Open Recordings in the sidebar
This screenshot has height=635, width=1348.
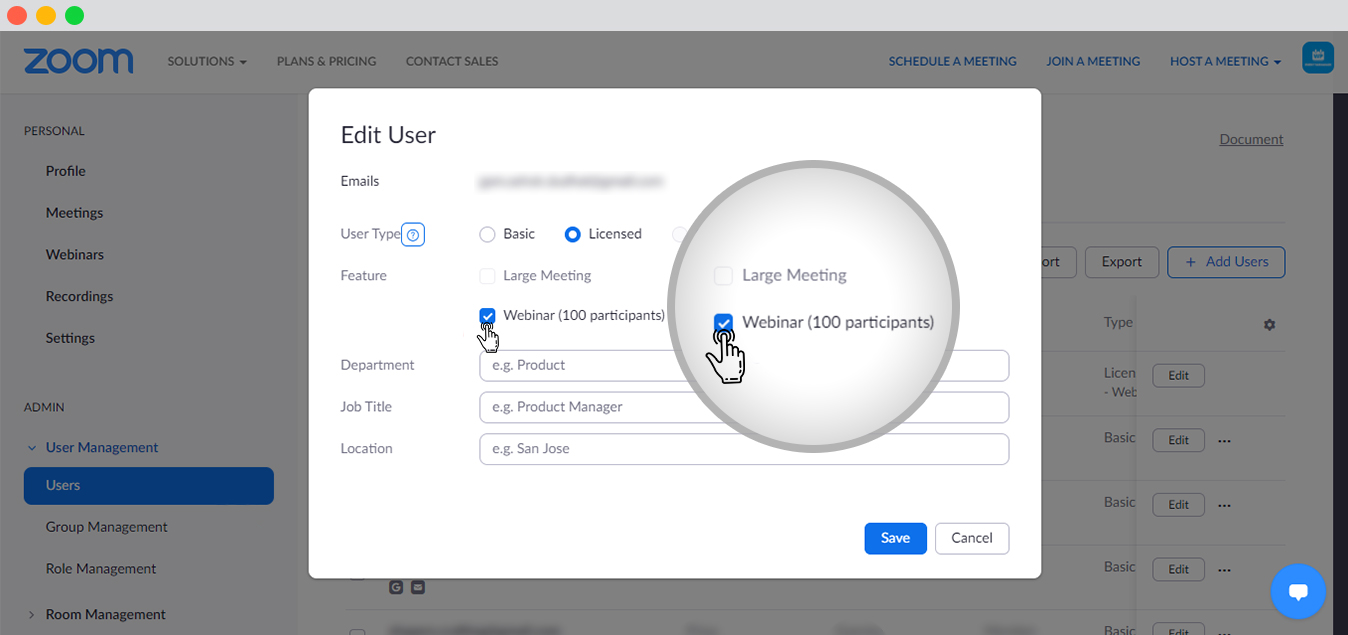(80, 296)
